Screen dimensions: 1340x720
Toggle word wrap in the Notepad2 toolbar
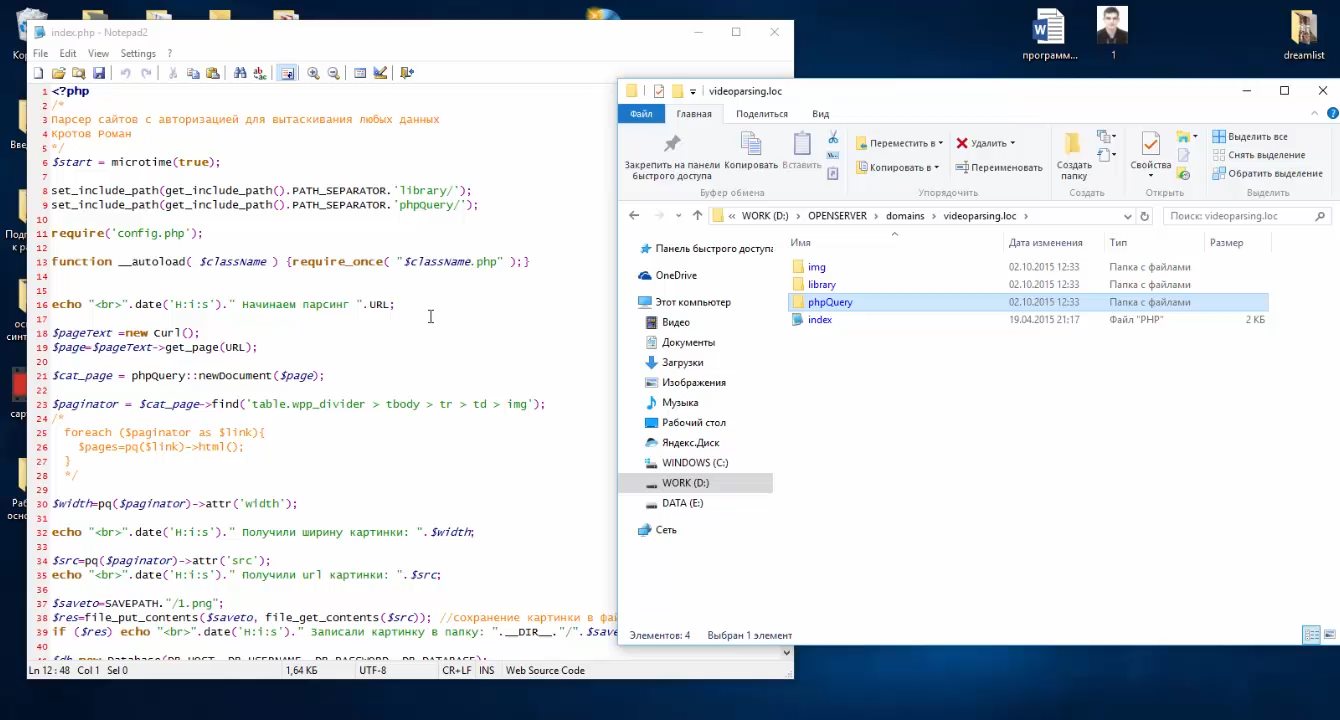[x=287, y=73]
